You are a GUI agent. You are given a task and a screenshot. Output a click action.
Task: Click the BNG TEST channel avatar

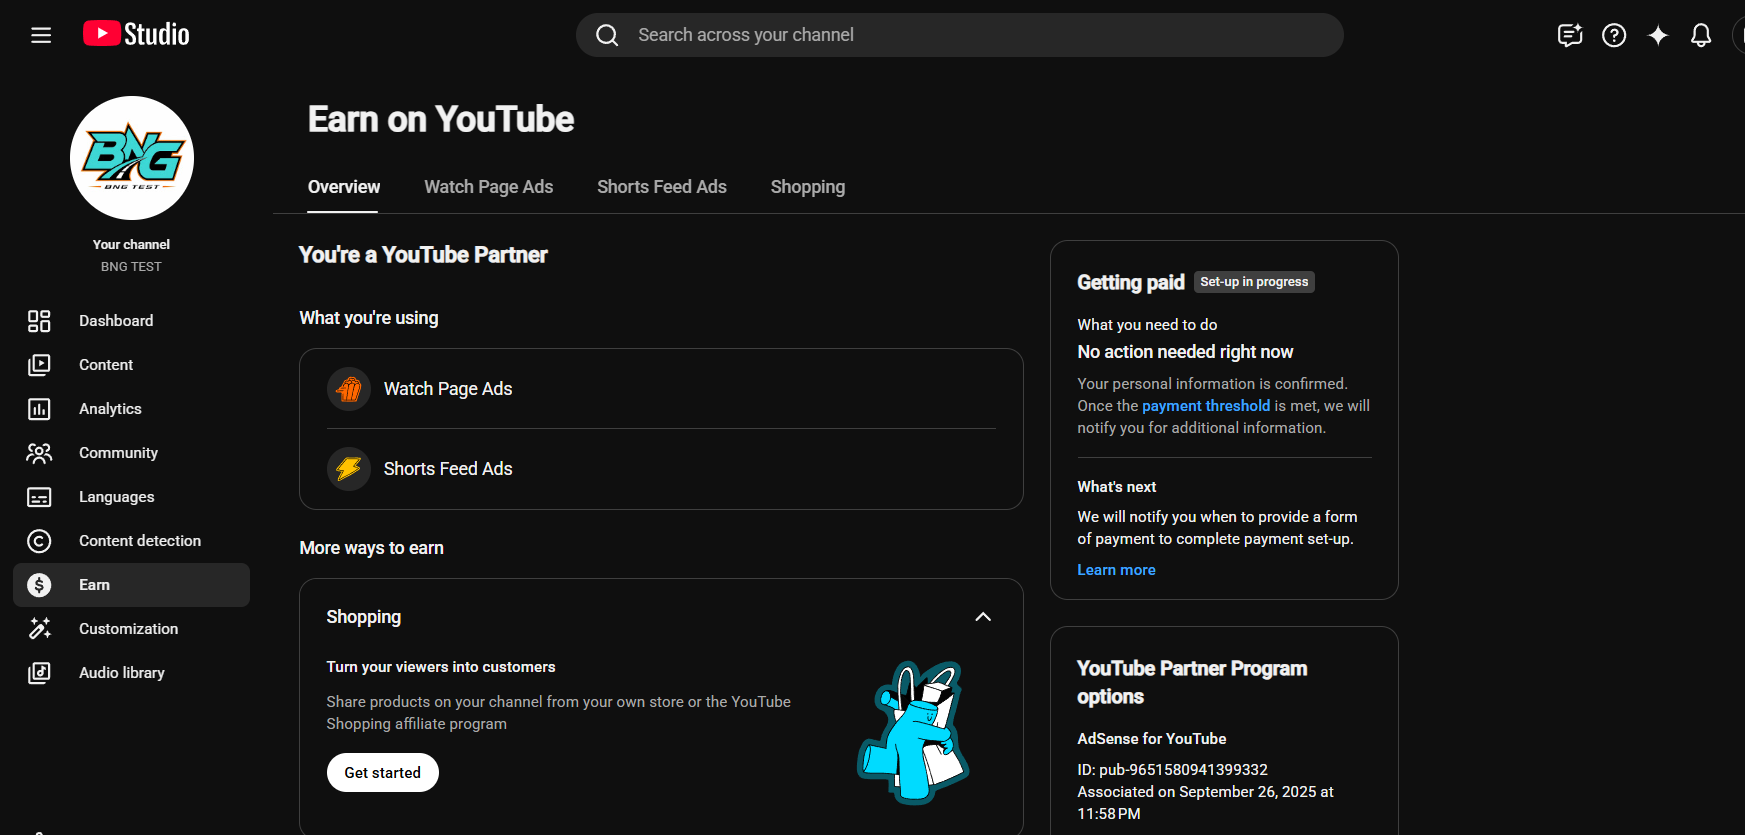pyautogui.click(x=132, y=158)
